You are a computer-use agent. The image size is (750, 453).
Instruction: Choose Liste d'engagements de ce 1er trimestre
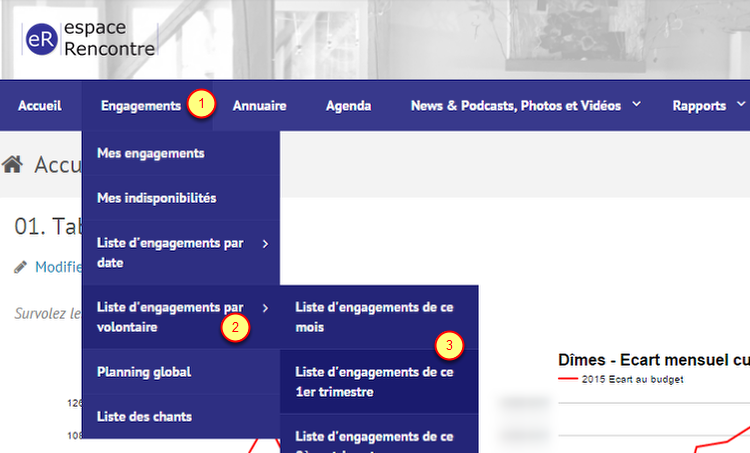[379, 382]
